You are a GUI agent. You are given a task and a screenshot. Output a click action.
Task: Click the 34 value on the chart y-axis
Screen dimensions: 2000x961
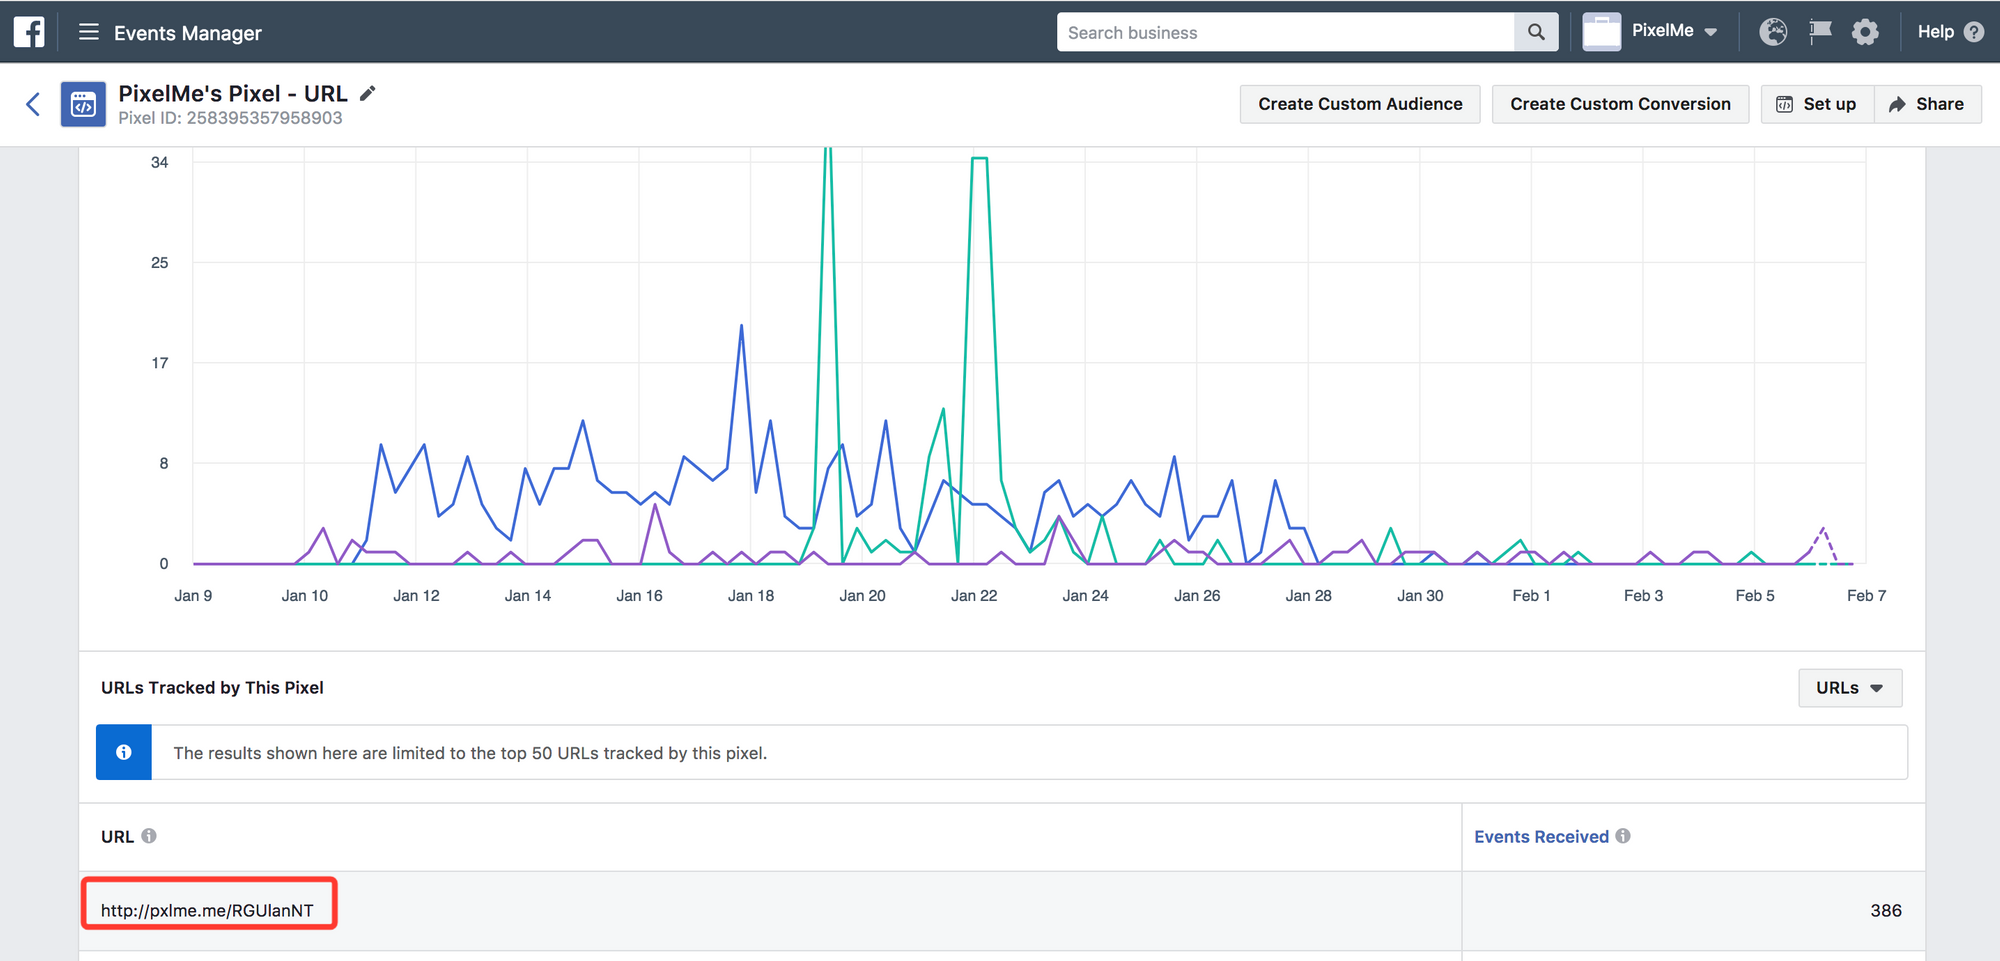click(x=159, y=162)
